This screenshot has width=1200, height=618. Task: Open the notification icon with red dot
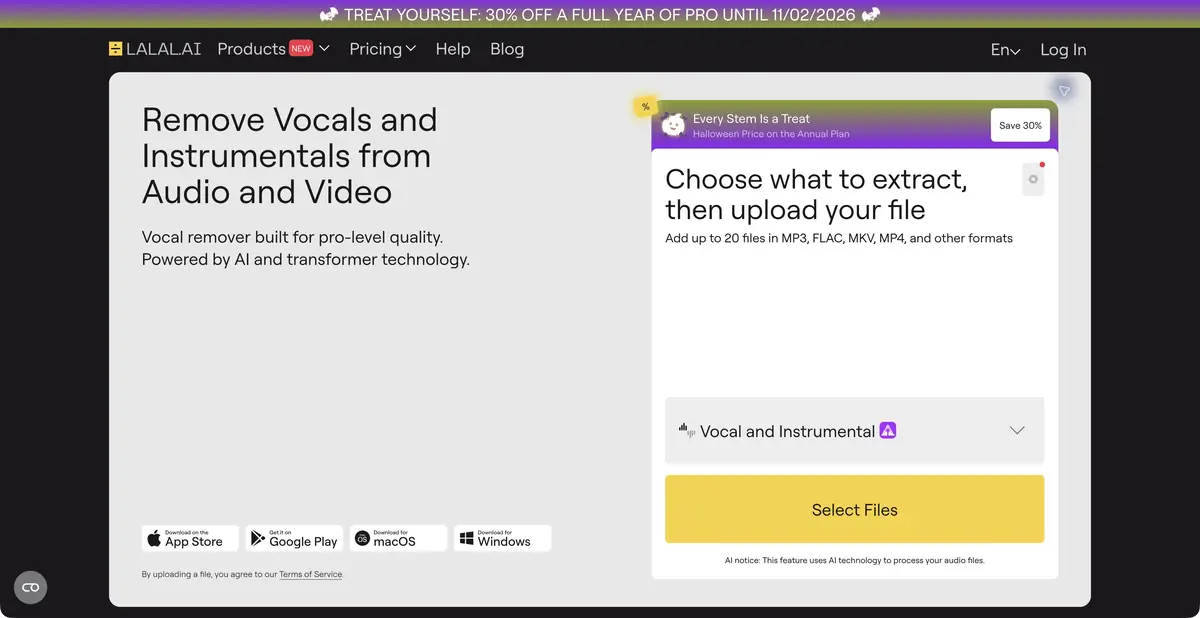click(x=1033, y=179)
